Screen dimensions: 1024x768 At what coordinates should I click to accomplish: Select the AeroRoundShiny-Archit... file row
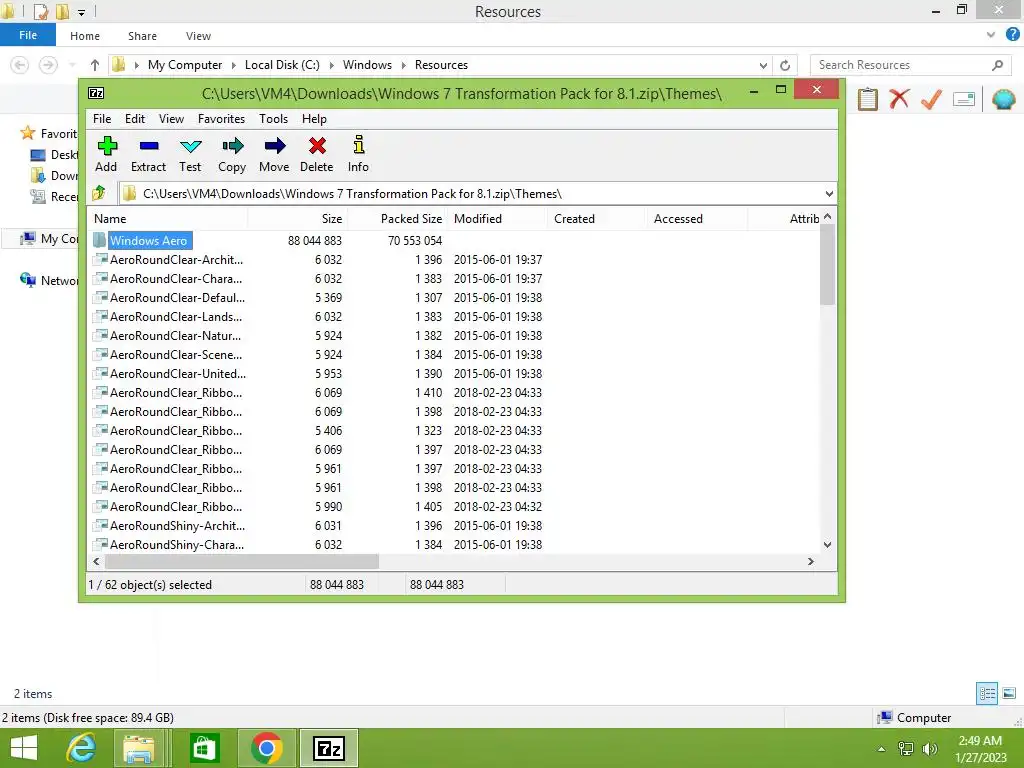pyautogui.click(x=455, y=526)
